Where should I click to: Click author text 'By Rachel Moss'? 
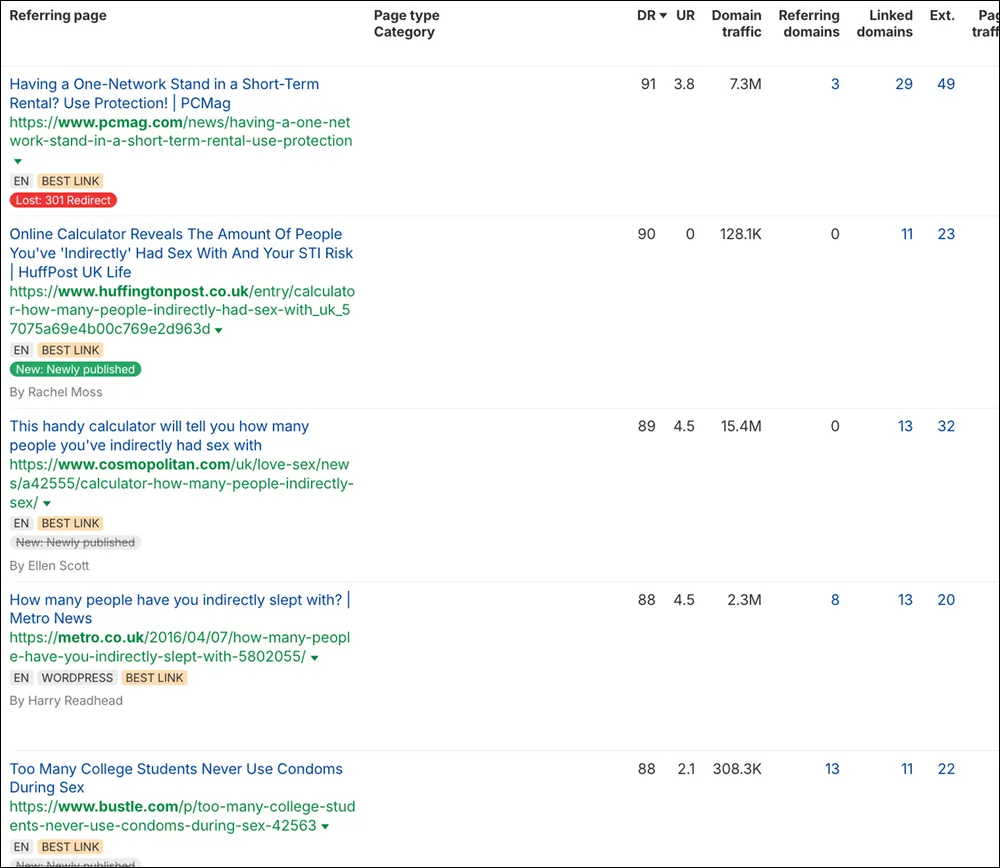tap(55, 392)
